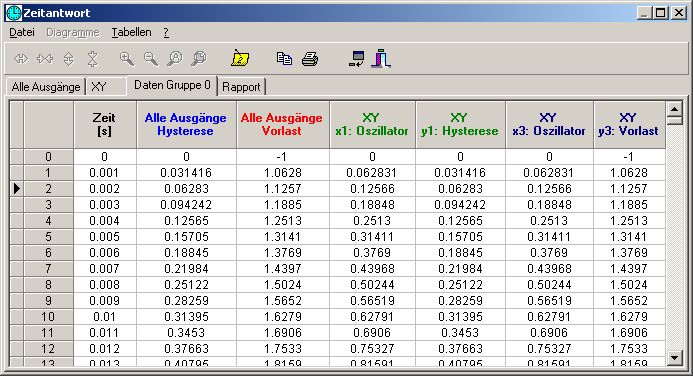Click the colored pulse response icon
693x376 pixels.
click(381, 58)
